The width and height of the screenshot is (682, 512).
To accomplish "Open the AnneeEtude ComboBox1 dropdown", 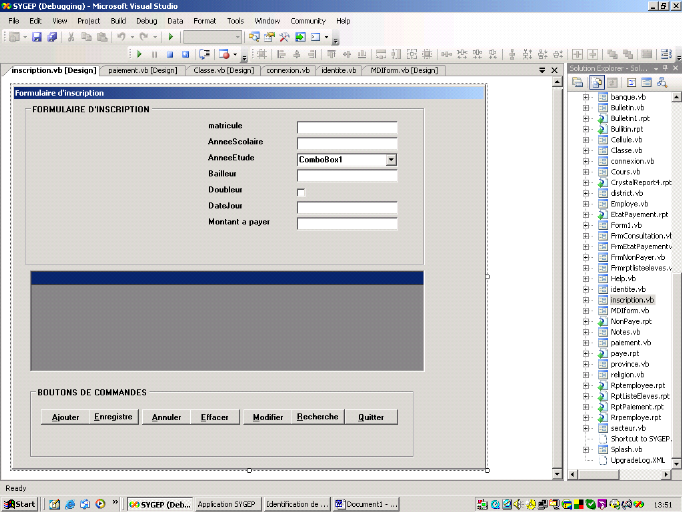I will pos(391,159).
